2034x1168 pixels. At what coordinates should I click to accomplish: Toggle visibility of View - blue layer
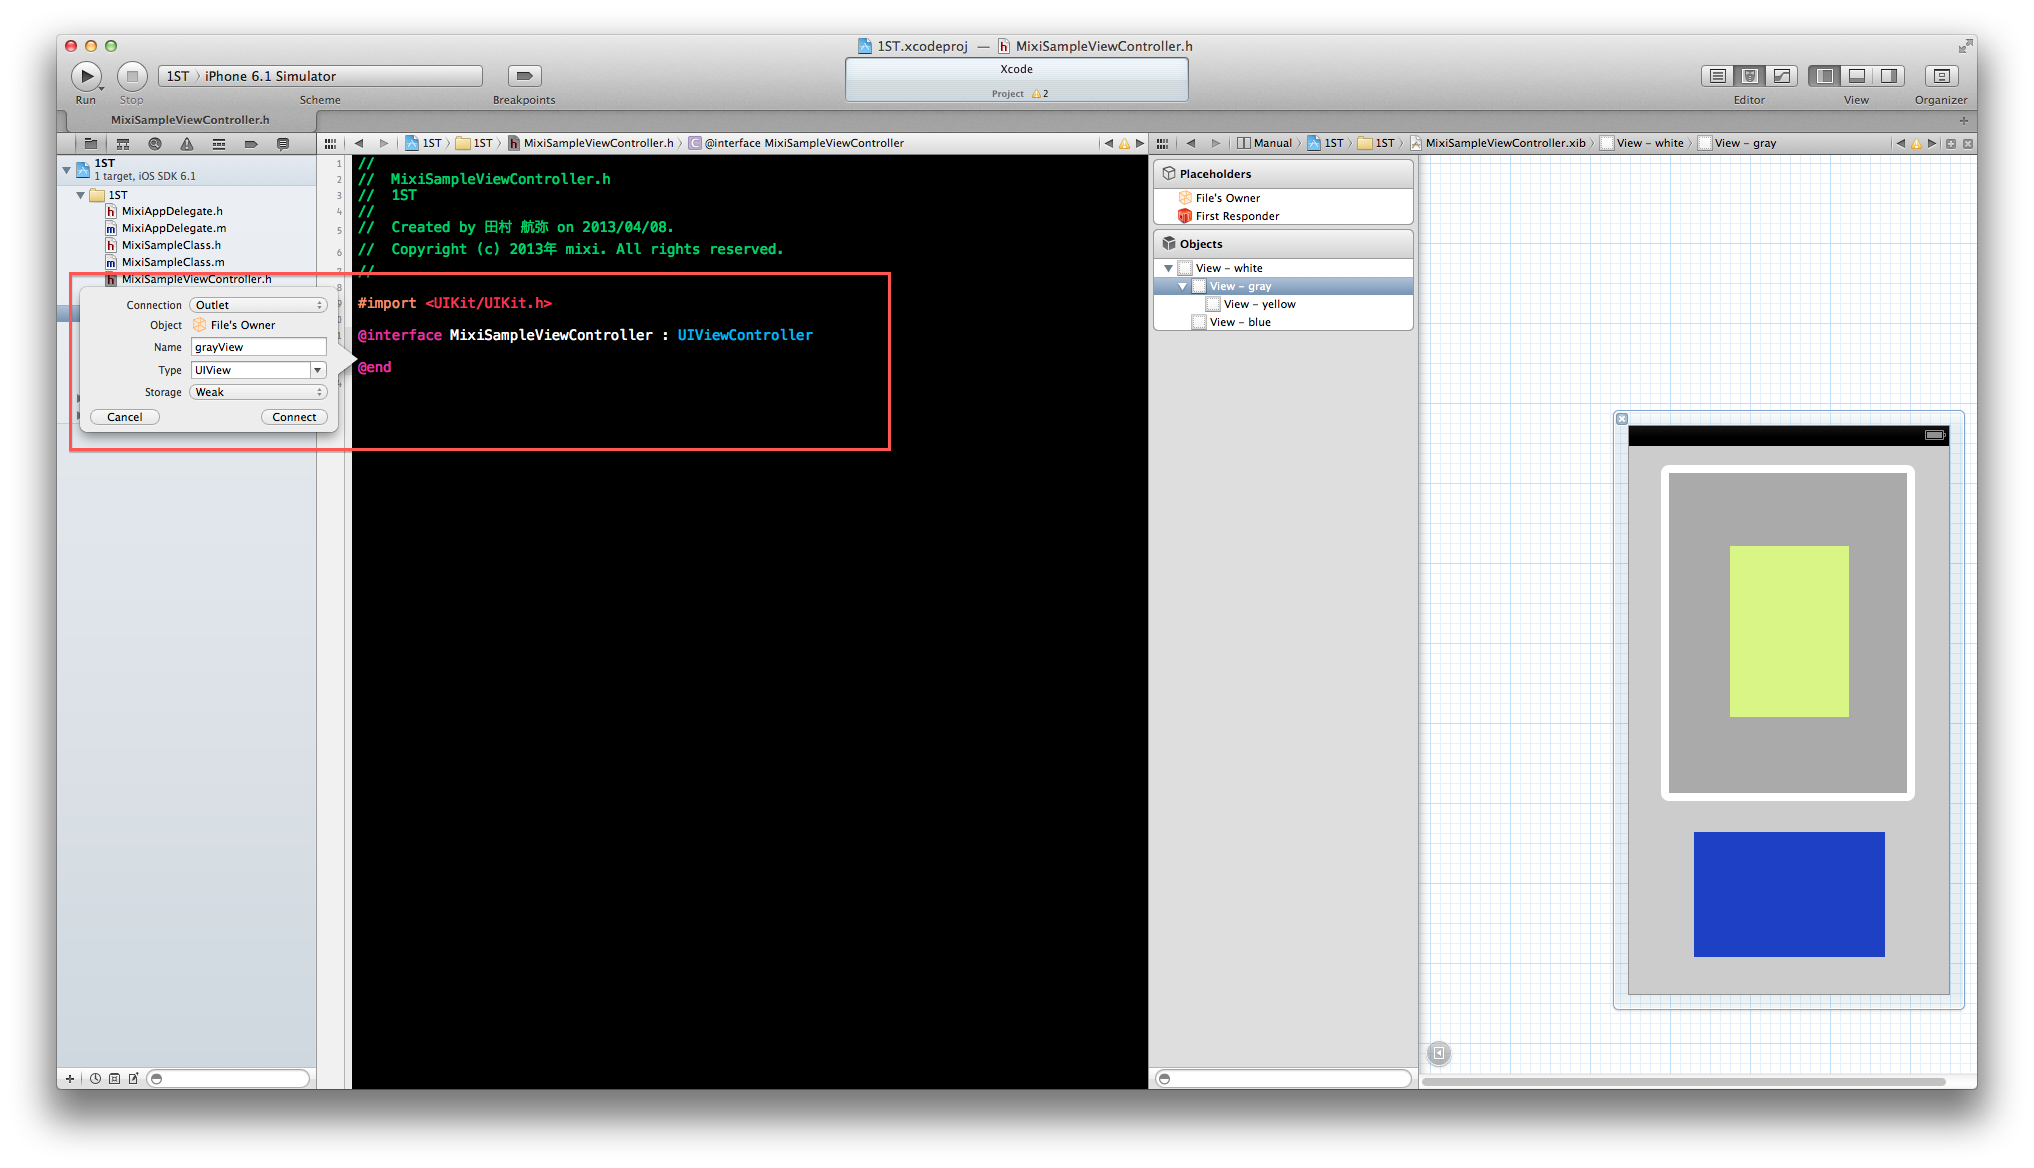pyautogui.click(x=1196, y=323)
